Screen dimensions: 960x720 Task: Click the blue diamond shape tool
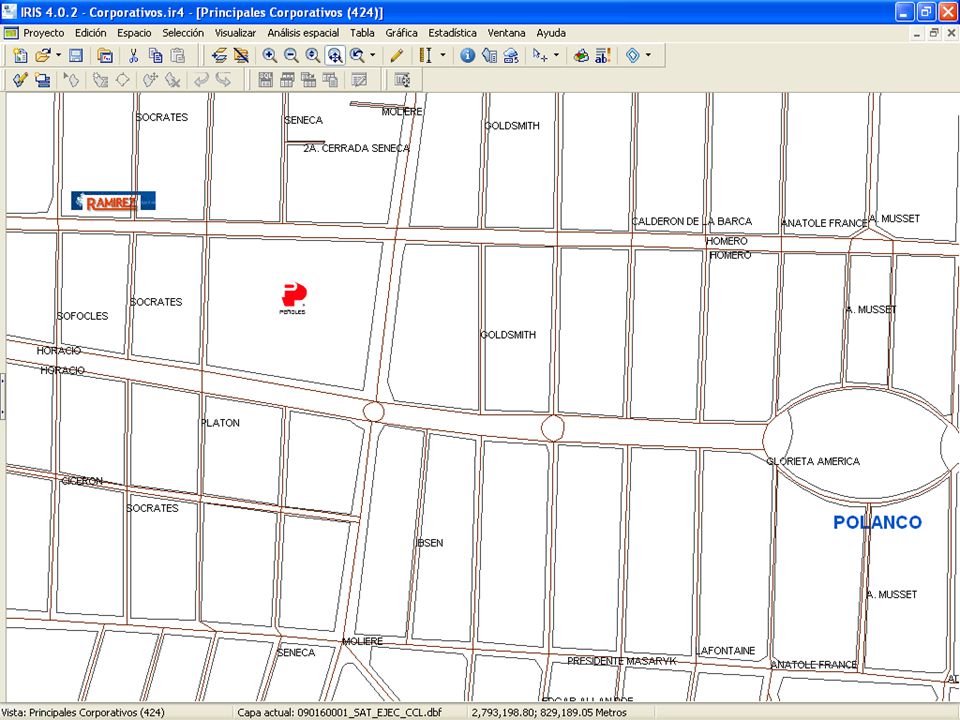coord(633,56)
